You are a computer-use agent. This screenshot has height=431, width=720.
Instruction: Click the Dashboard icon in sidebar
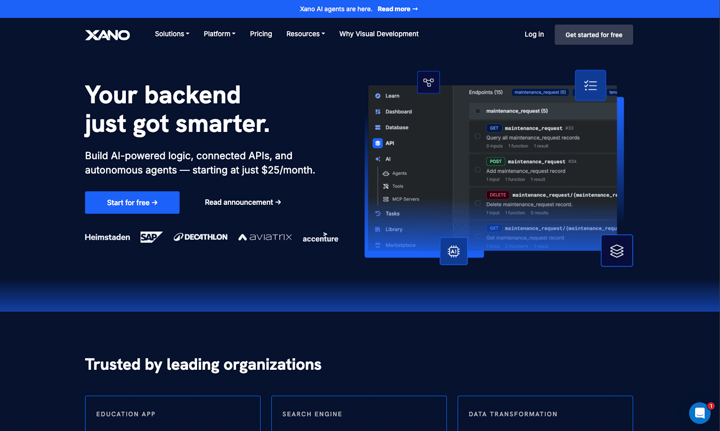point(378,112)
